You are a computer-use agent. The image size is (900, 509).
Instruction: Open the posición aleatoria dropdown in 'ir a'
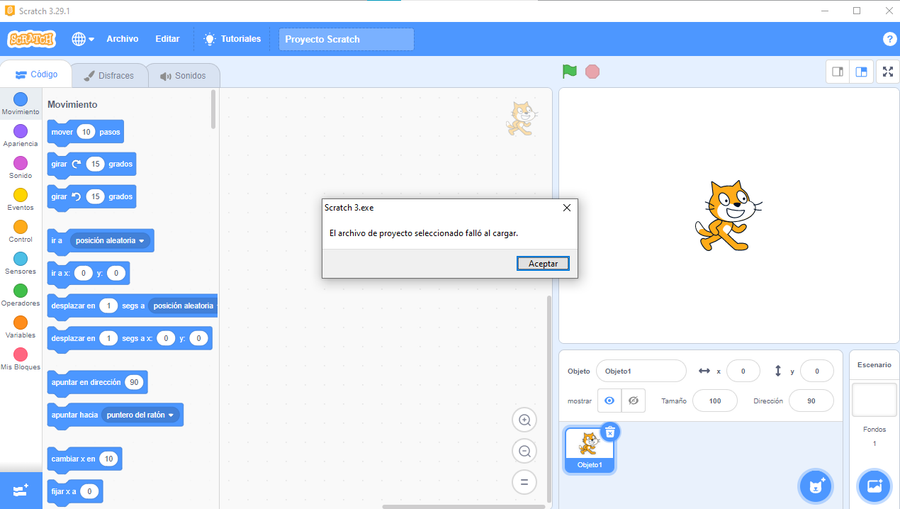coord(110,240)
